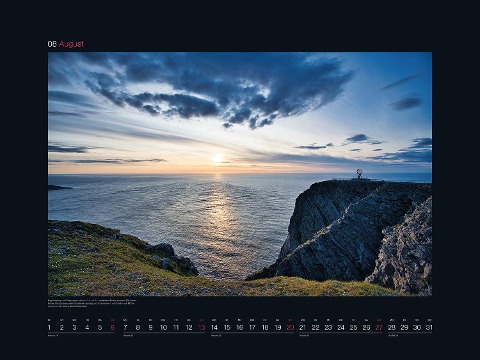This screenshot has height=360, width=480.
Task: Select date 21 in the calendar strip
Action: point(303,327)
